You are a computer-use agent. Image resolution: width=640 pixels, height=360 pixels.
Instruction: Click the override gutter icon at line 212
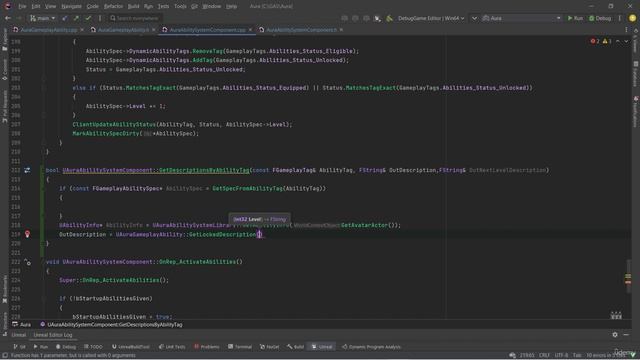point(27,170)
